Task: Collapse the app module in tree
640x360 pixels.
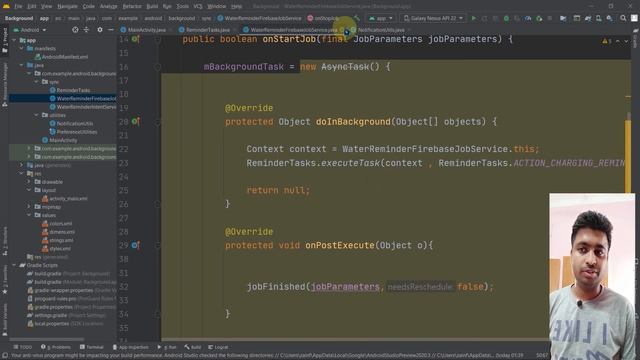Action: coord(14,40)
